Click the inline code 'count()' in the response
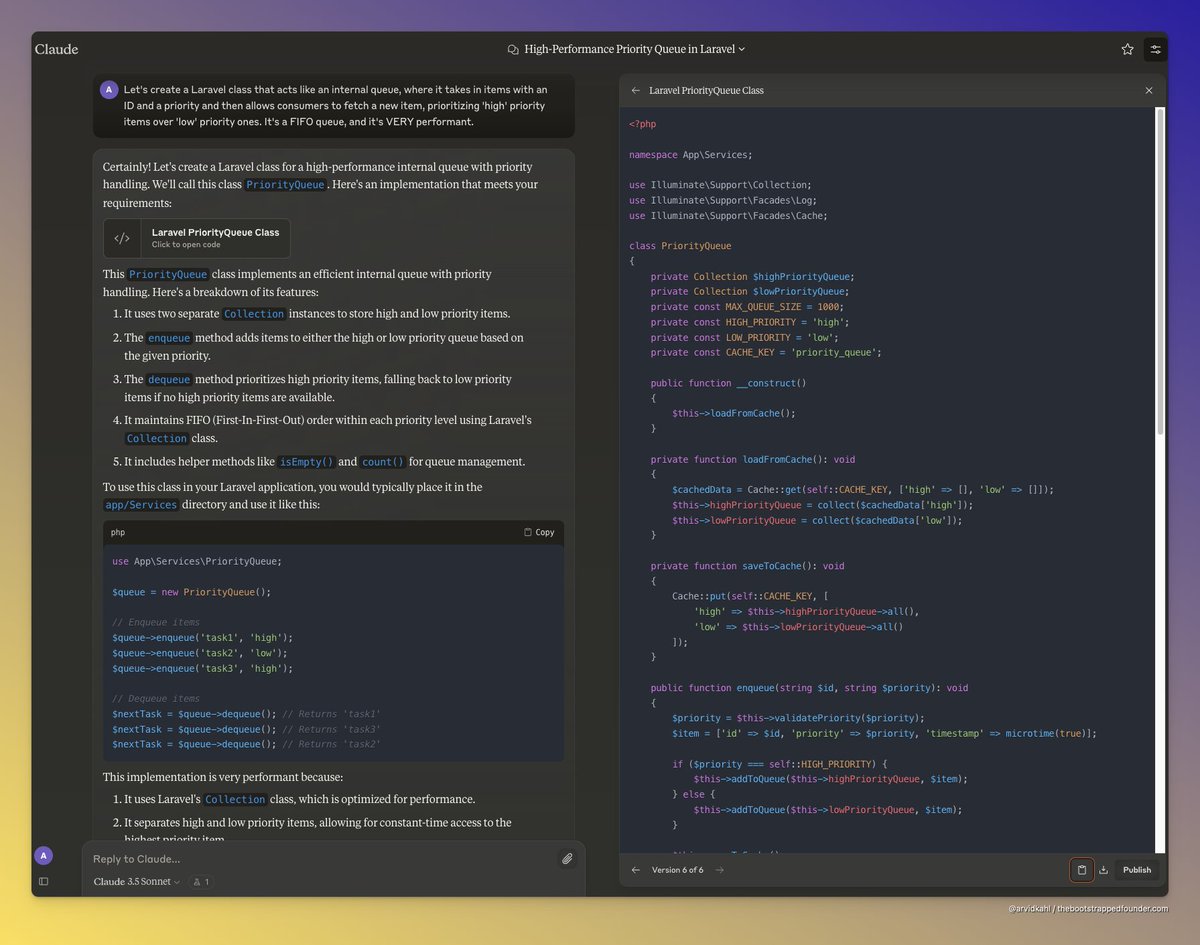This screenshot has width=1200, height=945. [384, 462]
